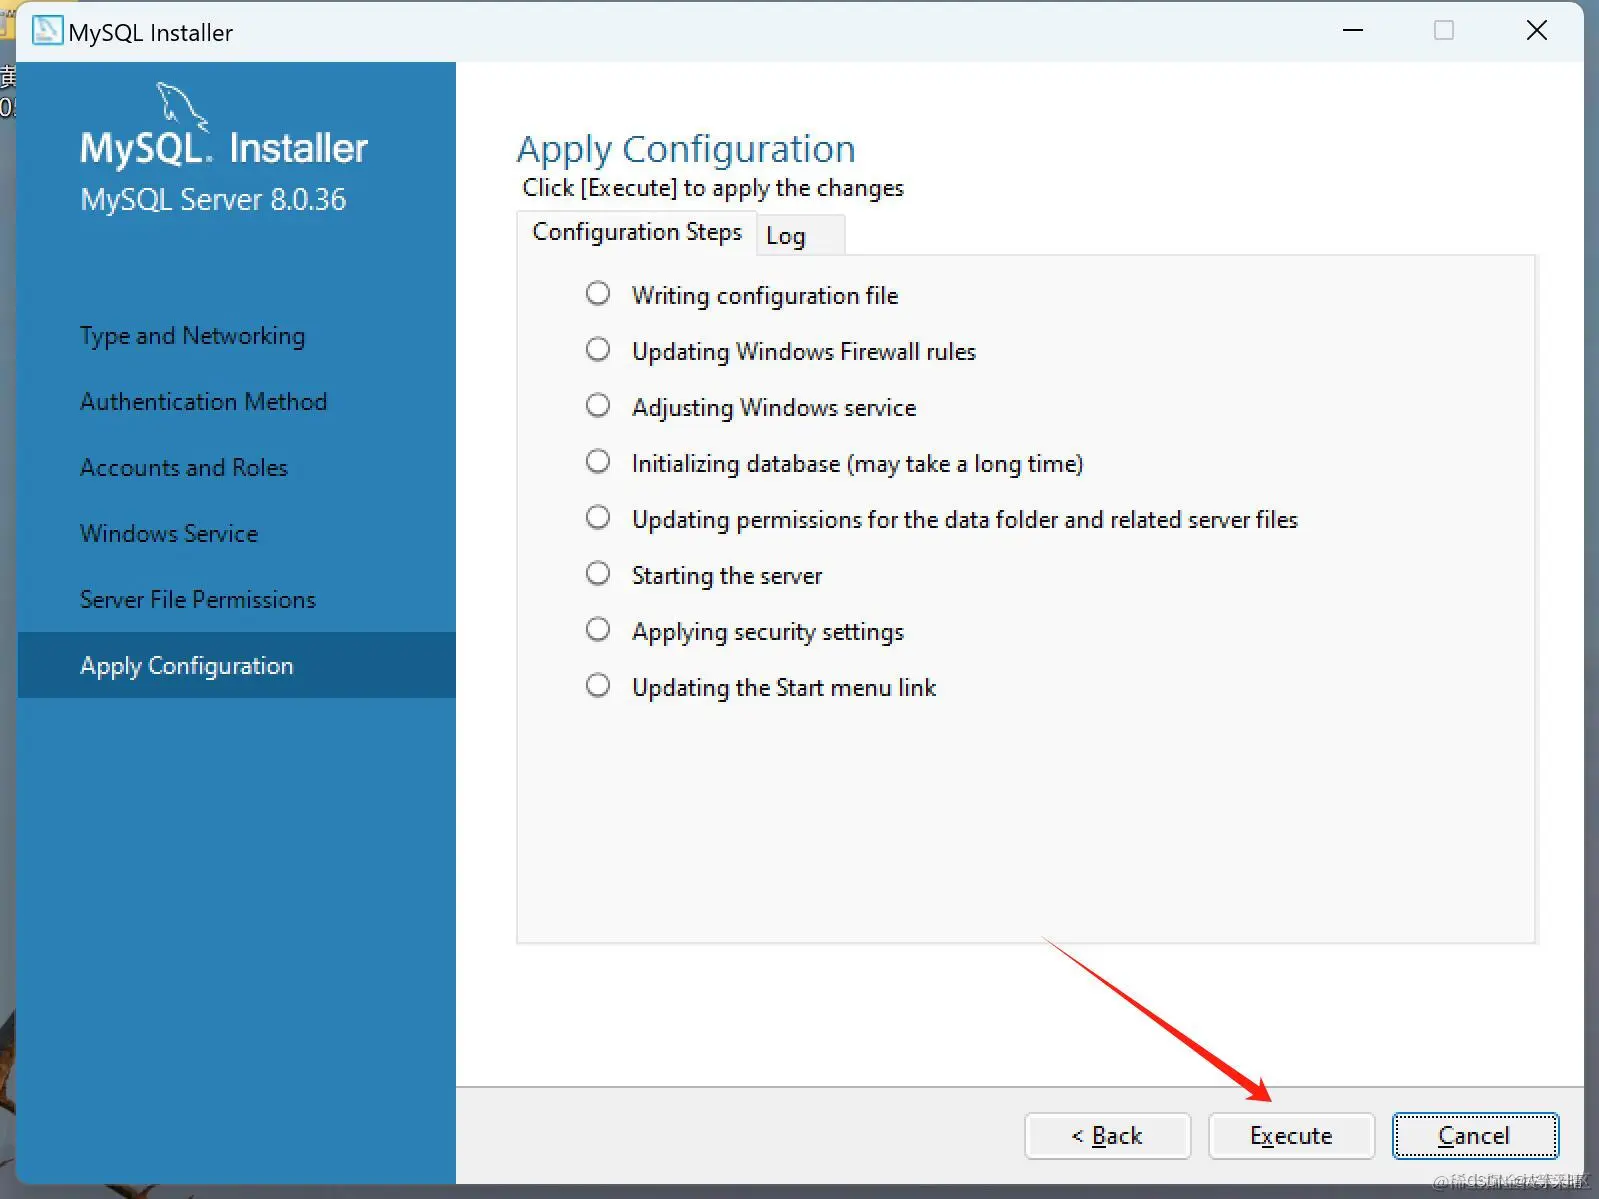The height and width of the screenshot is (1199, 1599).
Task: Click 'MySQL Server 8.0.36' sidebar label
Action: (x=213, y=200)
